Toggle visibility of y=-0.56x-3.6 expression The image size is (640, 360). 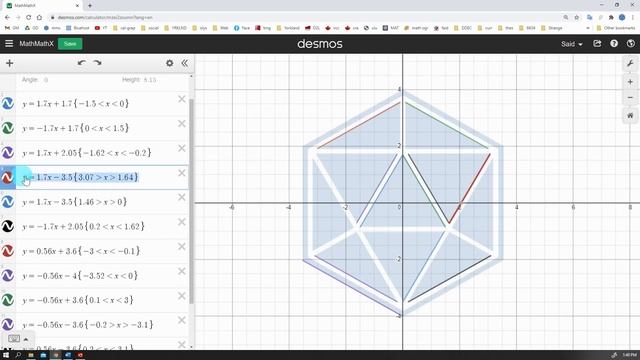[x=8, y=324]
